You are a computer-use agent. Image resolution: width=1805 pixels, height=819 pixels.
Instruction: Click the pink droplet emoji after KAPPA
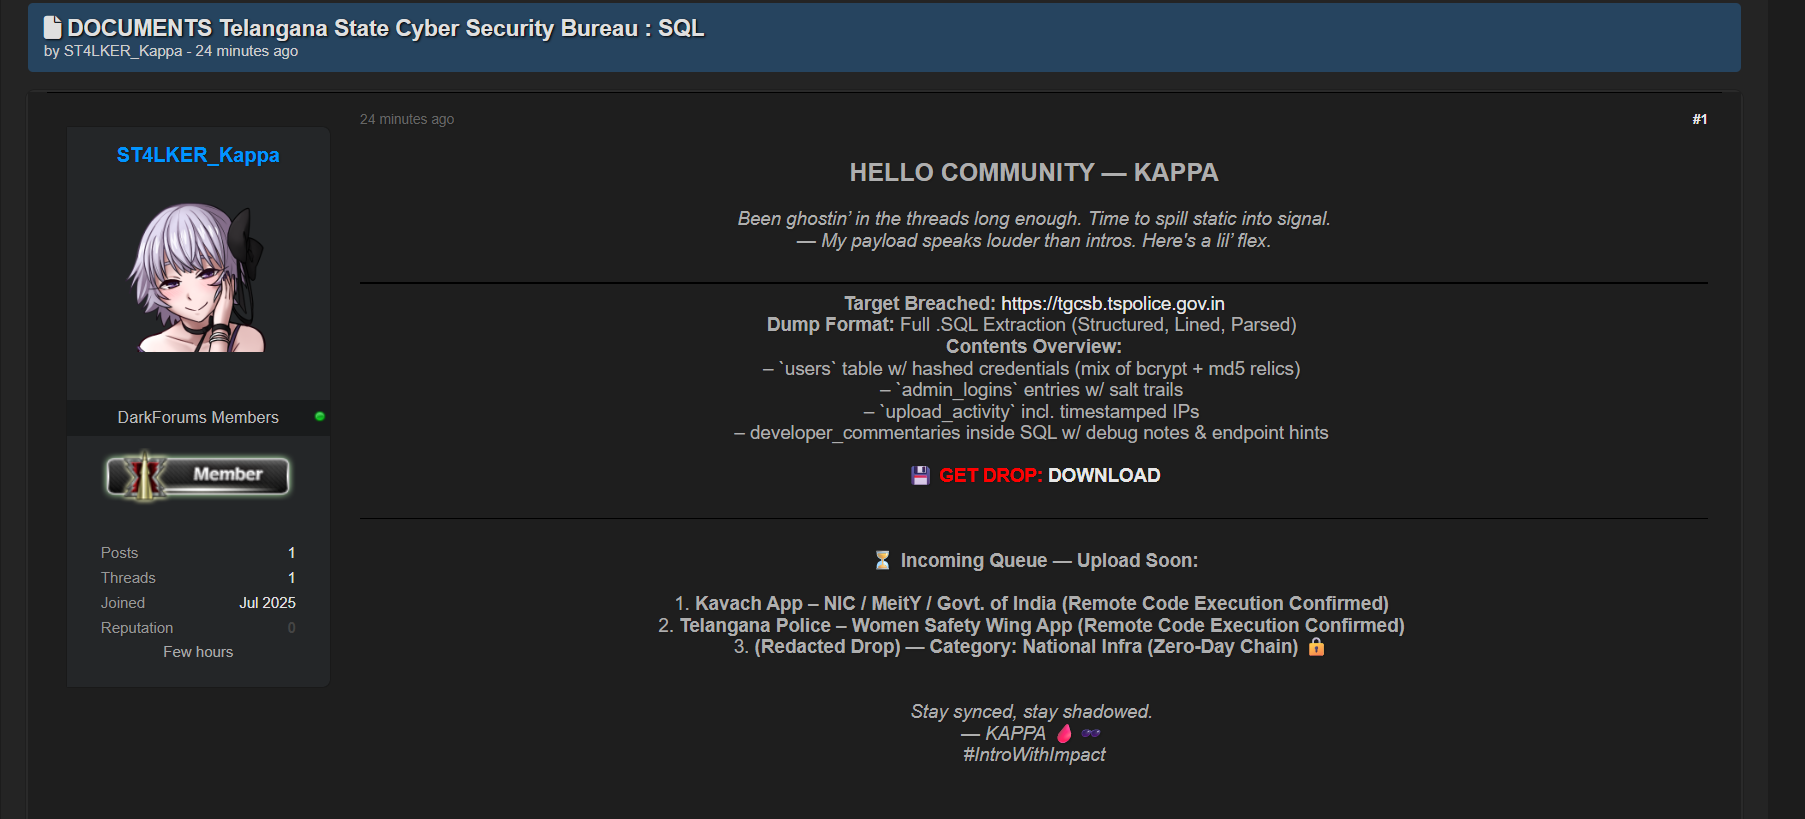click(x=1064, y=733)
